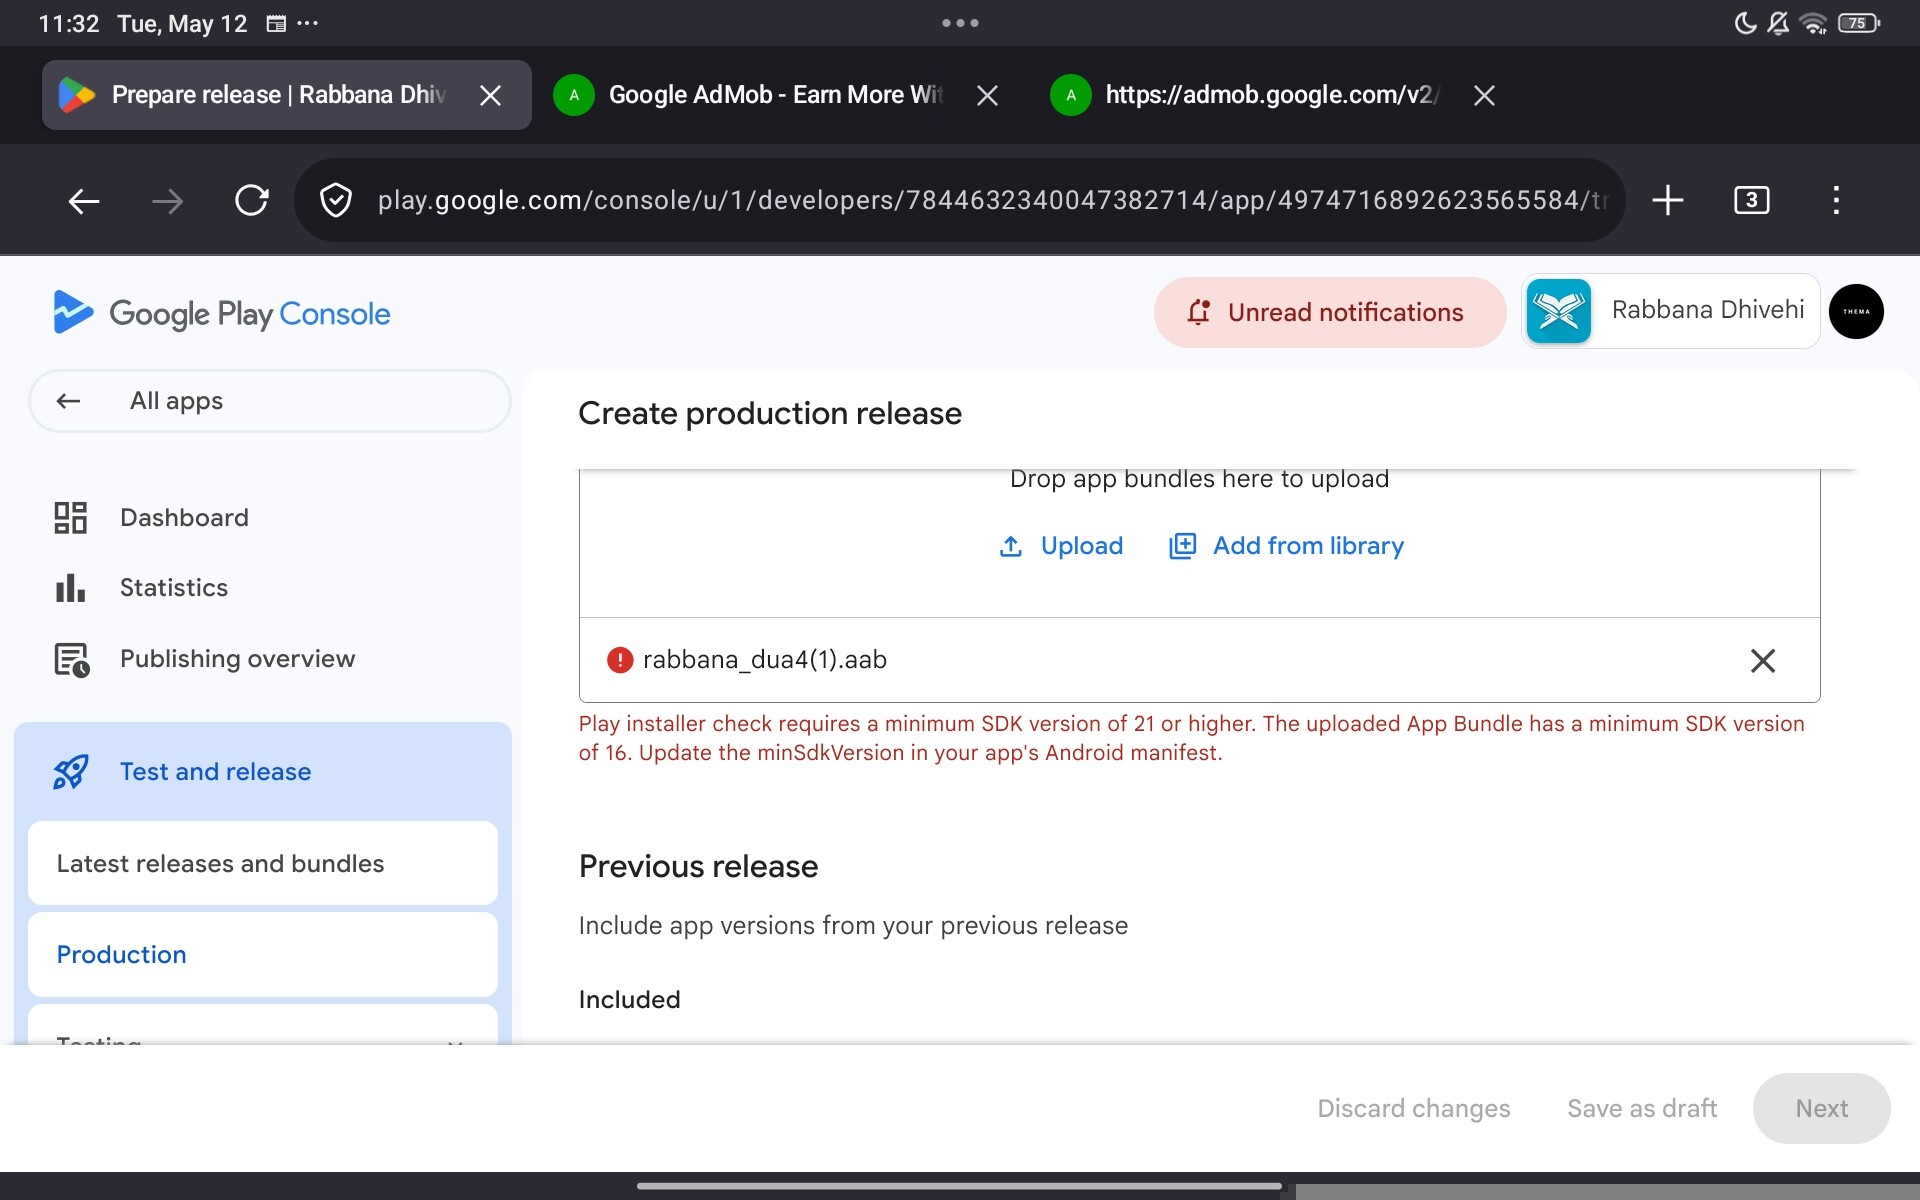The image size is (1920, 1200).
Task: Click Add from library
Action: tap(1286, 546)
